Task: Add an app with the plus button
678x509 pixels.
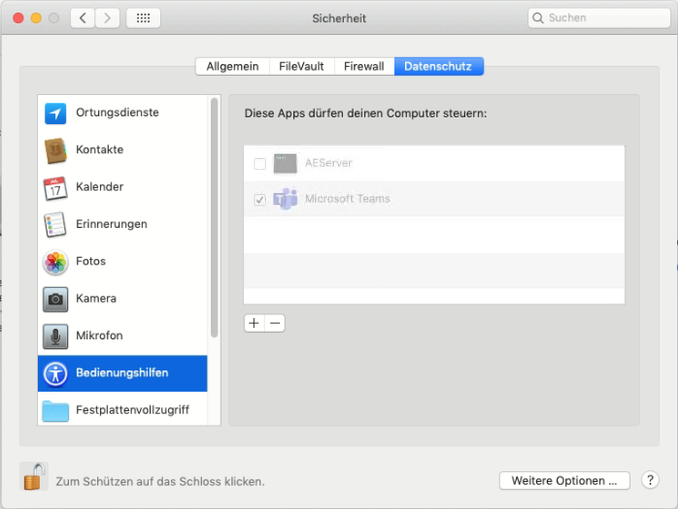Action: [x=254, y=323]
